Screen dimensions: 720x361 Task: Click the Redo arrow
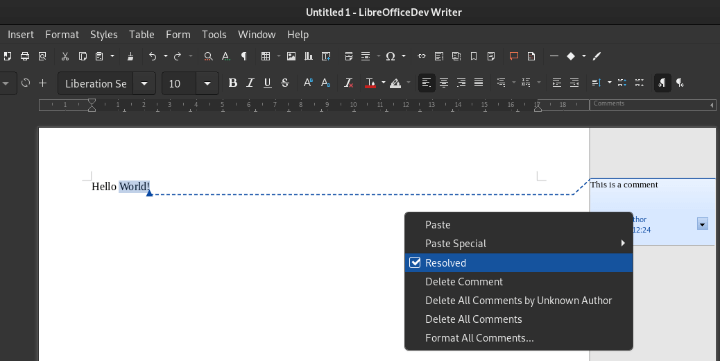[177, 56]
